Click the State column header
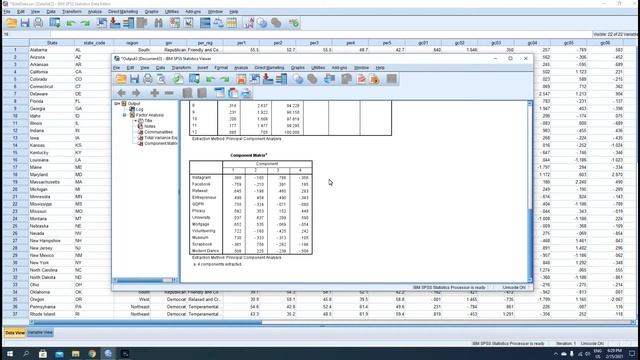 pos(52,43)
